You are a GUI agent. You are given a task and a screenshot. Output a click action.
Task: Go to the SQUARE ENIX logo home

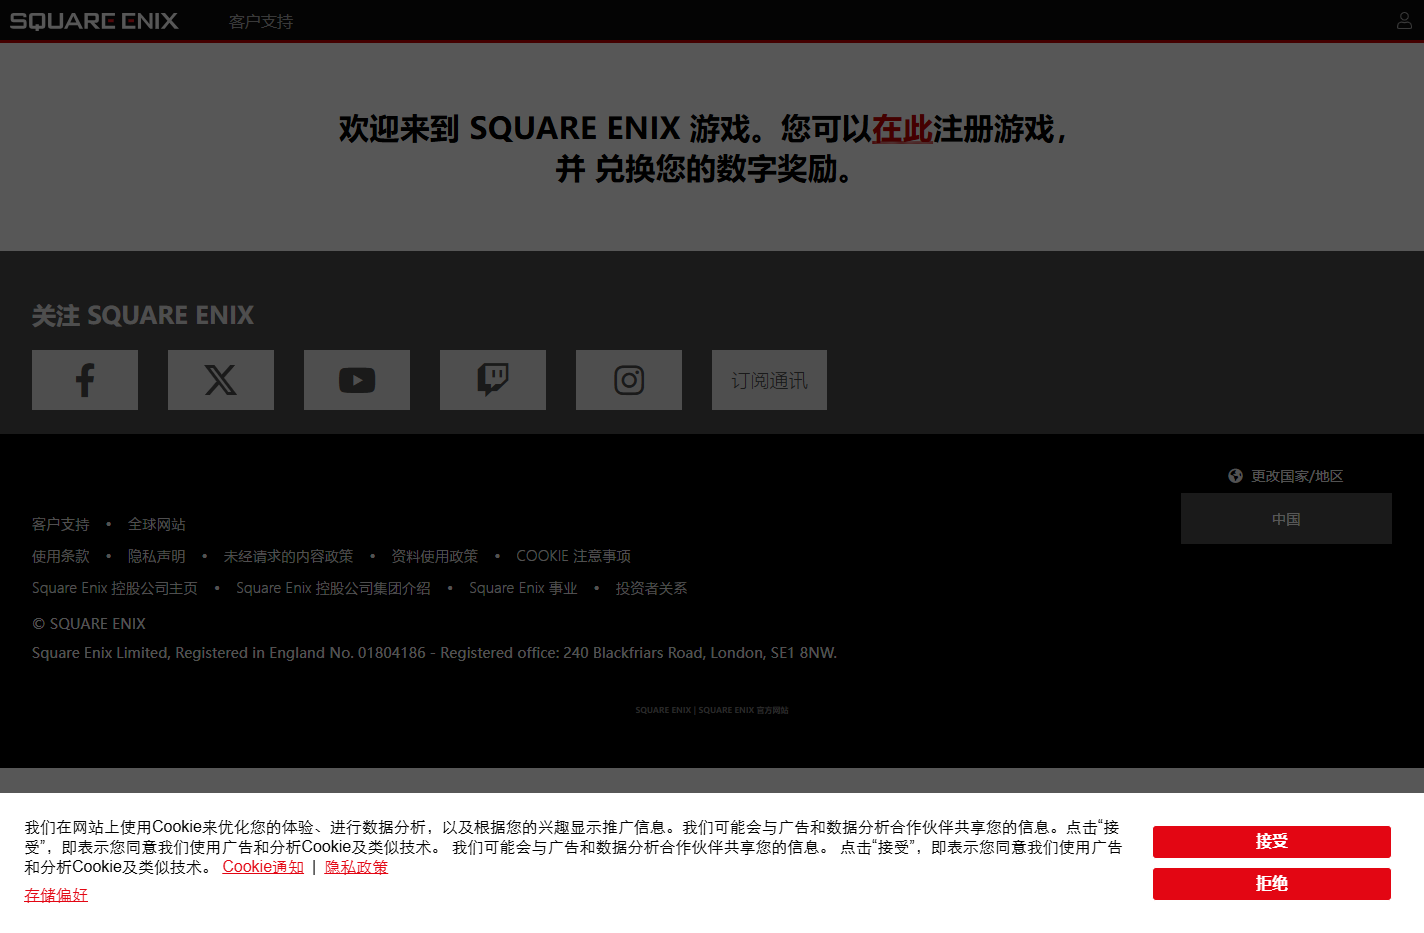tap(94, 21)
